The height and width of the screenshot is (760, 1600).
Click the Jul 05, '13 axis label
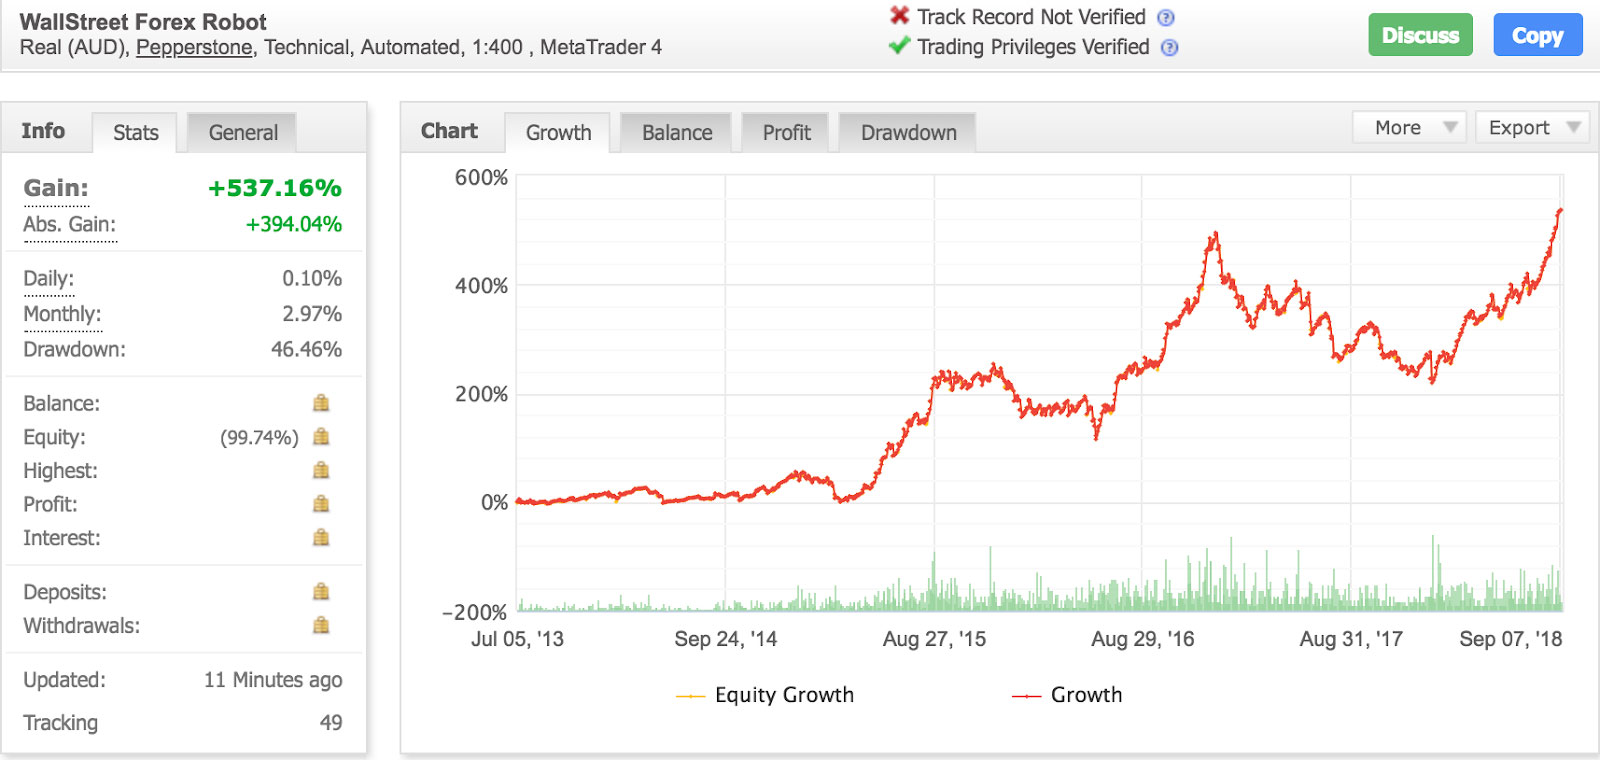point(517,639)
